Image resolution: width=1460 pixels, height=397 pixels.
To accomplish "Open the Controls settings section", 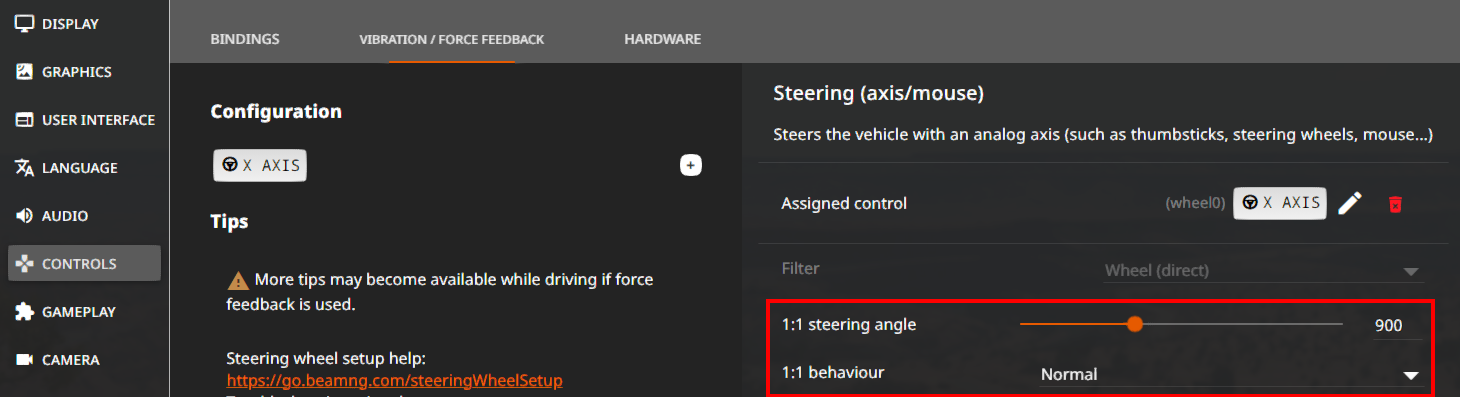I will 84,264.
